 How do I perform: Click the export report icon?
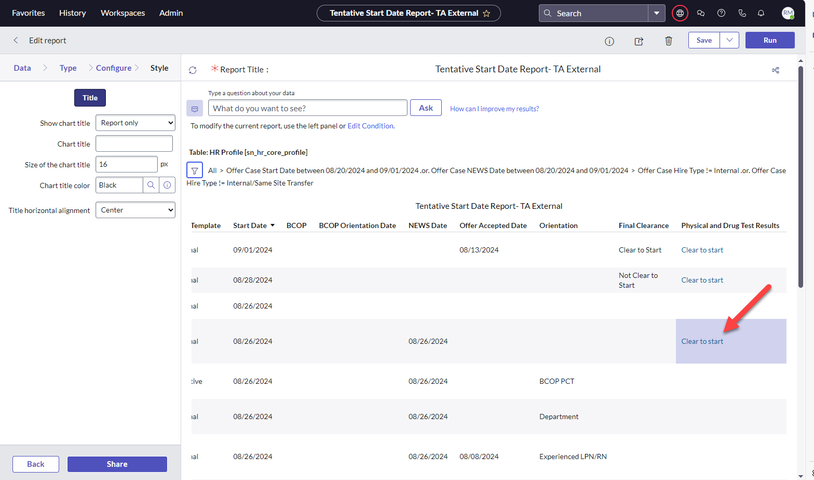point(639,41)
